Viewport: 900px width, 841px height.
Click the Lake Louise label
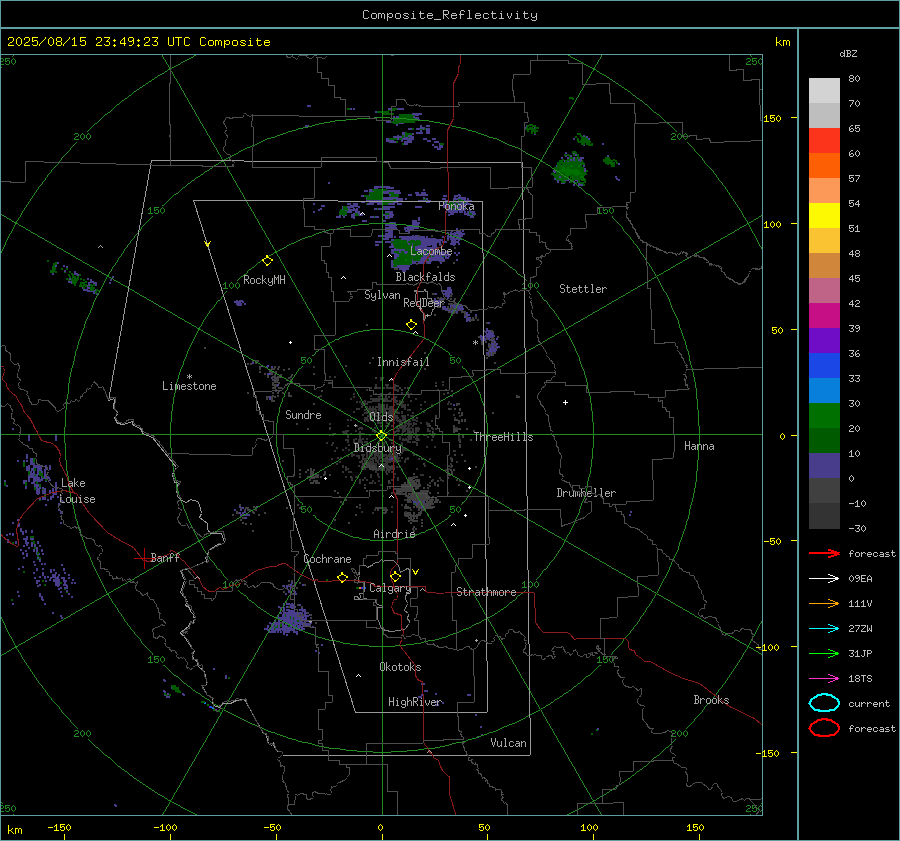pyautogui.click(x=77, y=491)
